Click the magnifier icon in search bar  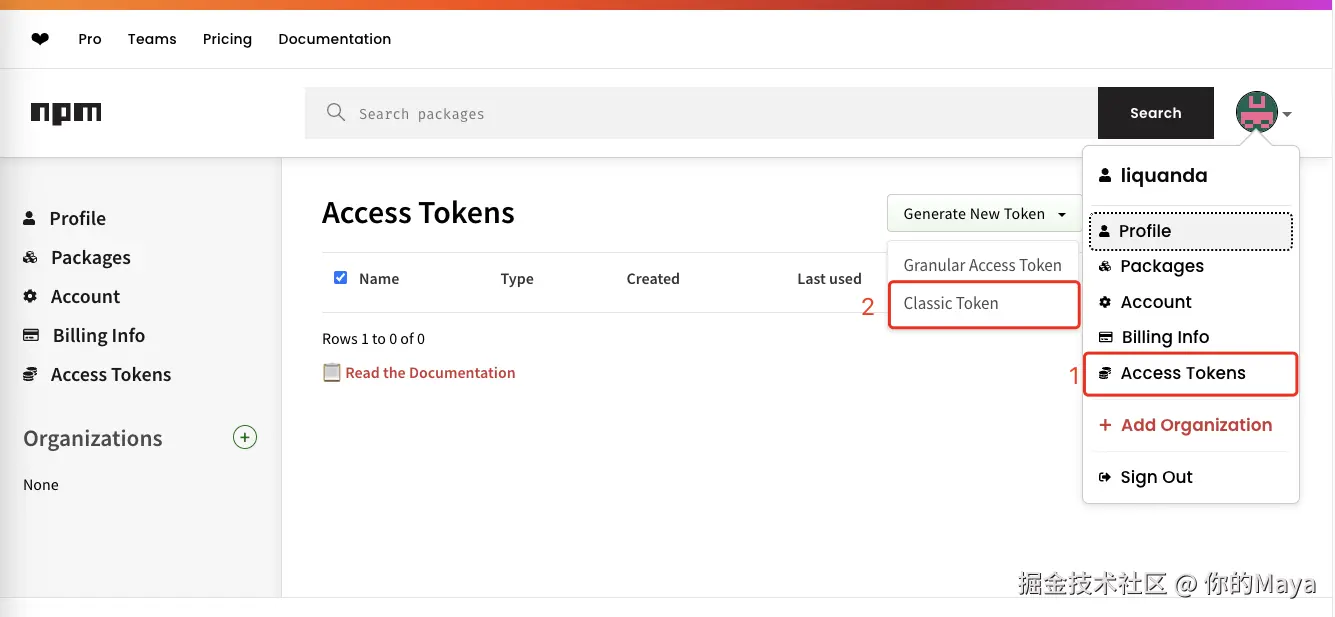click(x=336, y=113)
